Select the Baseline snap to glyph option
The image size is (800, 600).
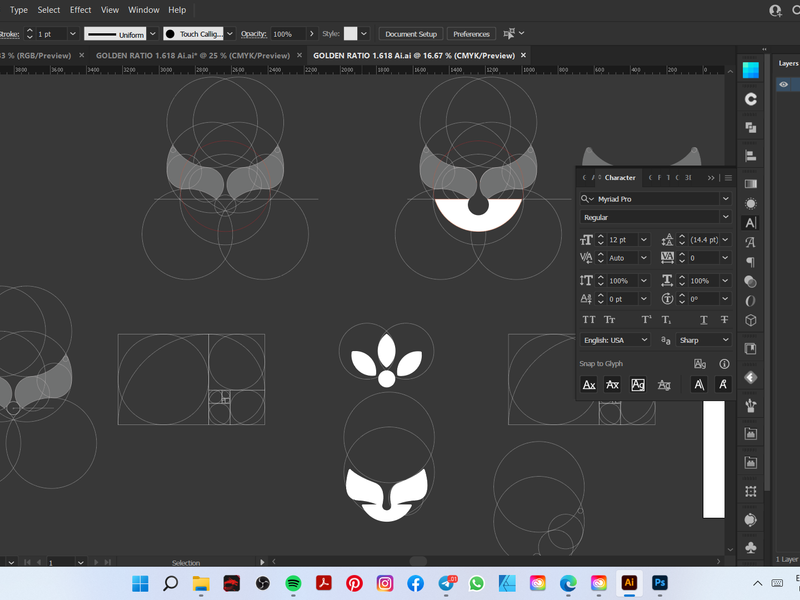pyautogui.click(x=589, y=385)
